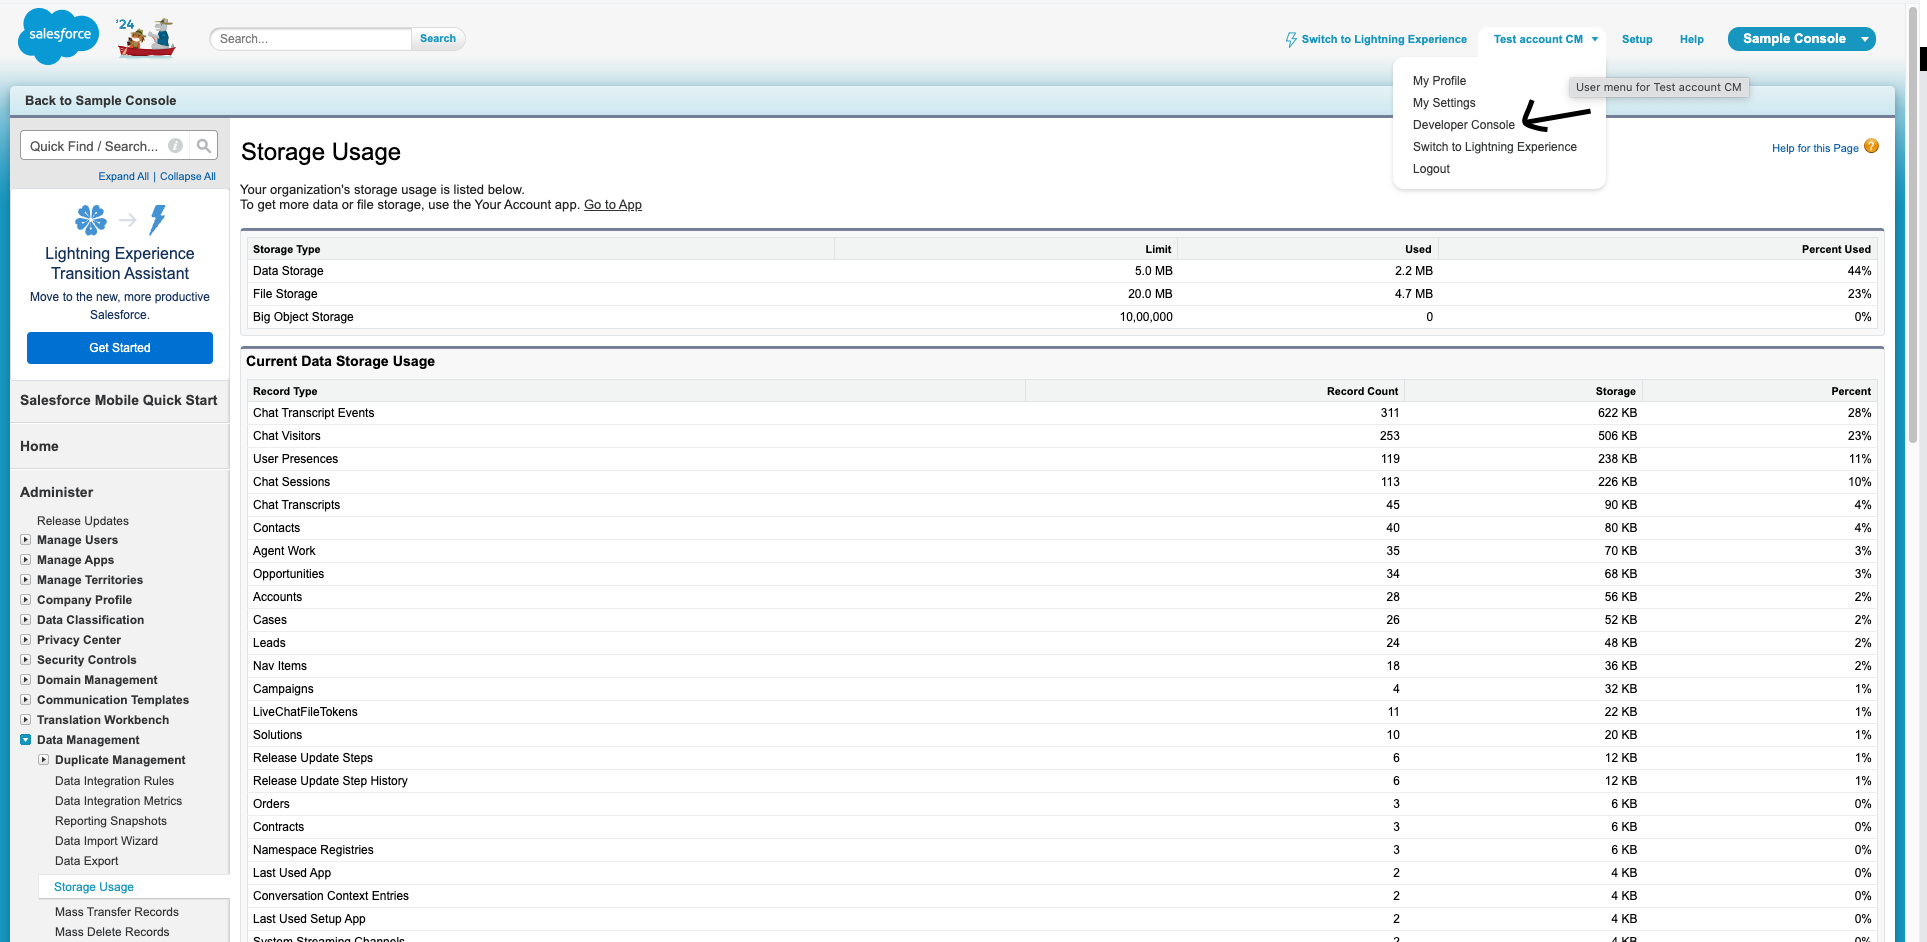Open Data Export in sidebar

pyautogui.click(x=86, y=861)
